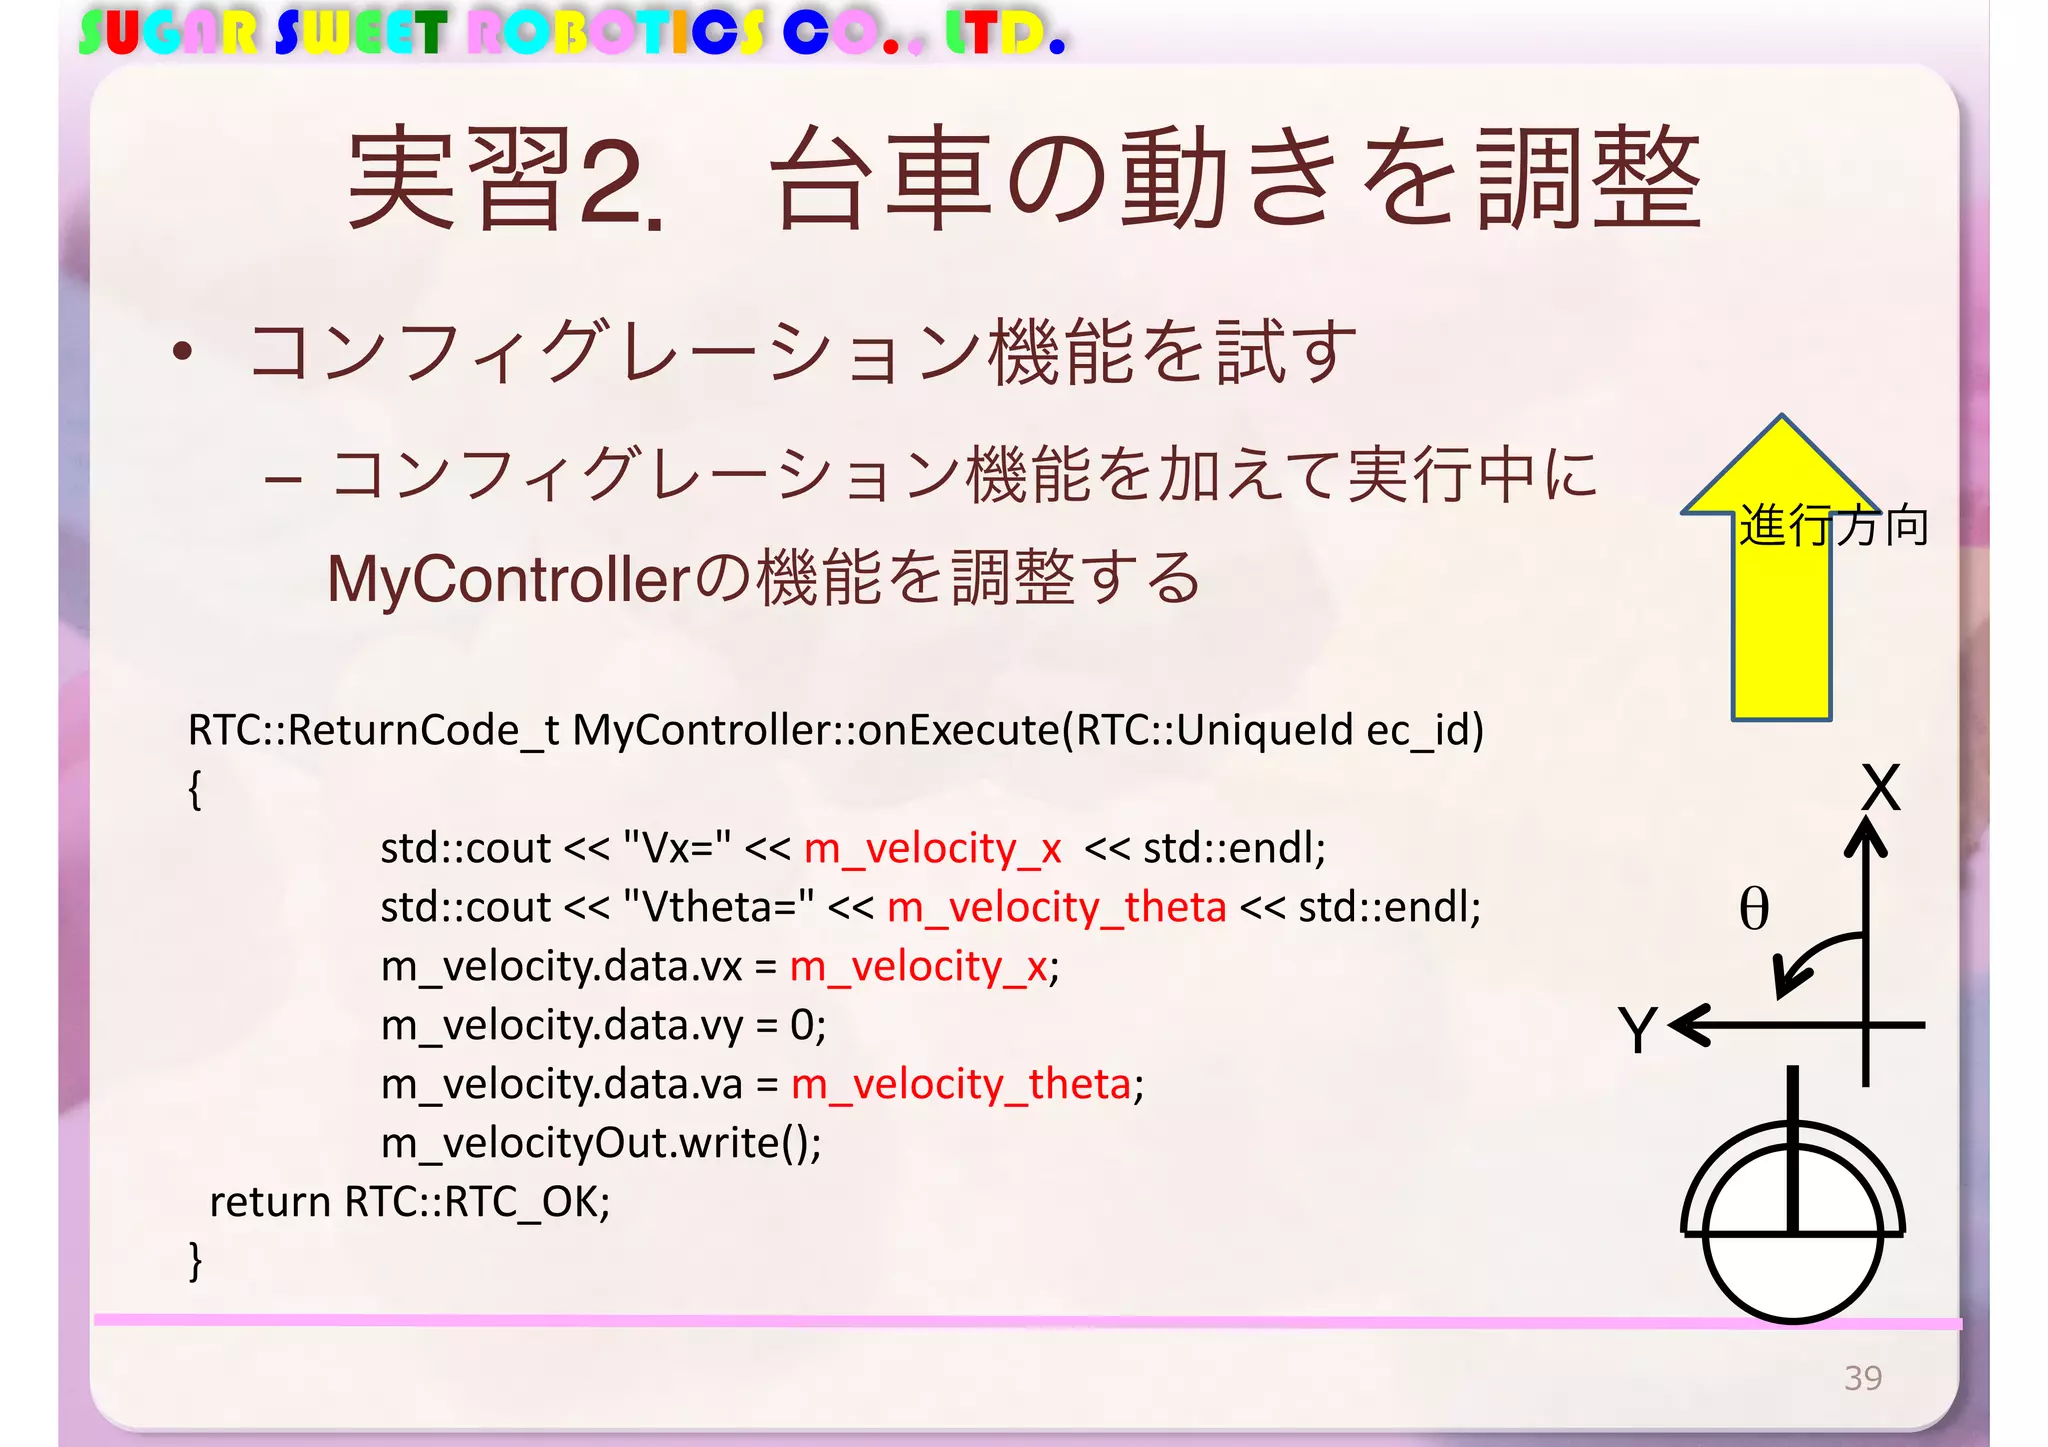Screen dimensions: 2048x1447
Task: Click the slide number 39
Action: point(1863,1378)
